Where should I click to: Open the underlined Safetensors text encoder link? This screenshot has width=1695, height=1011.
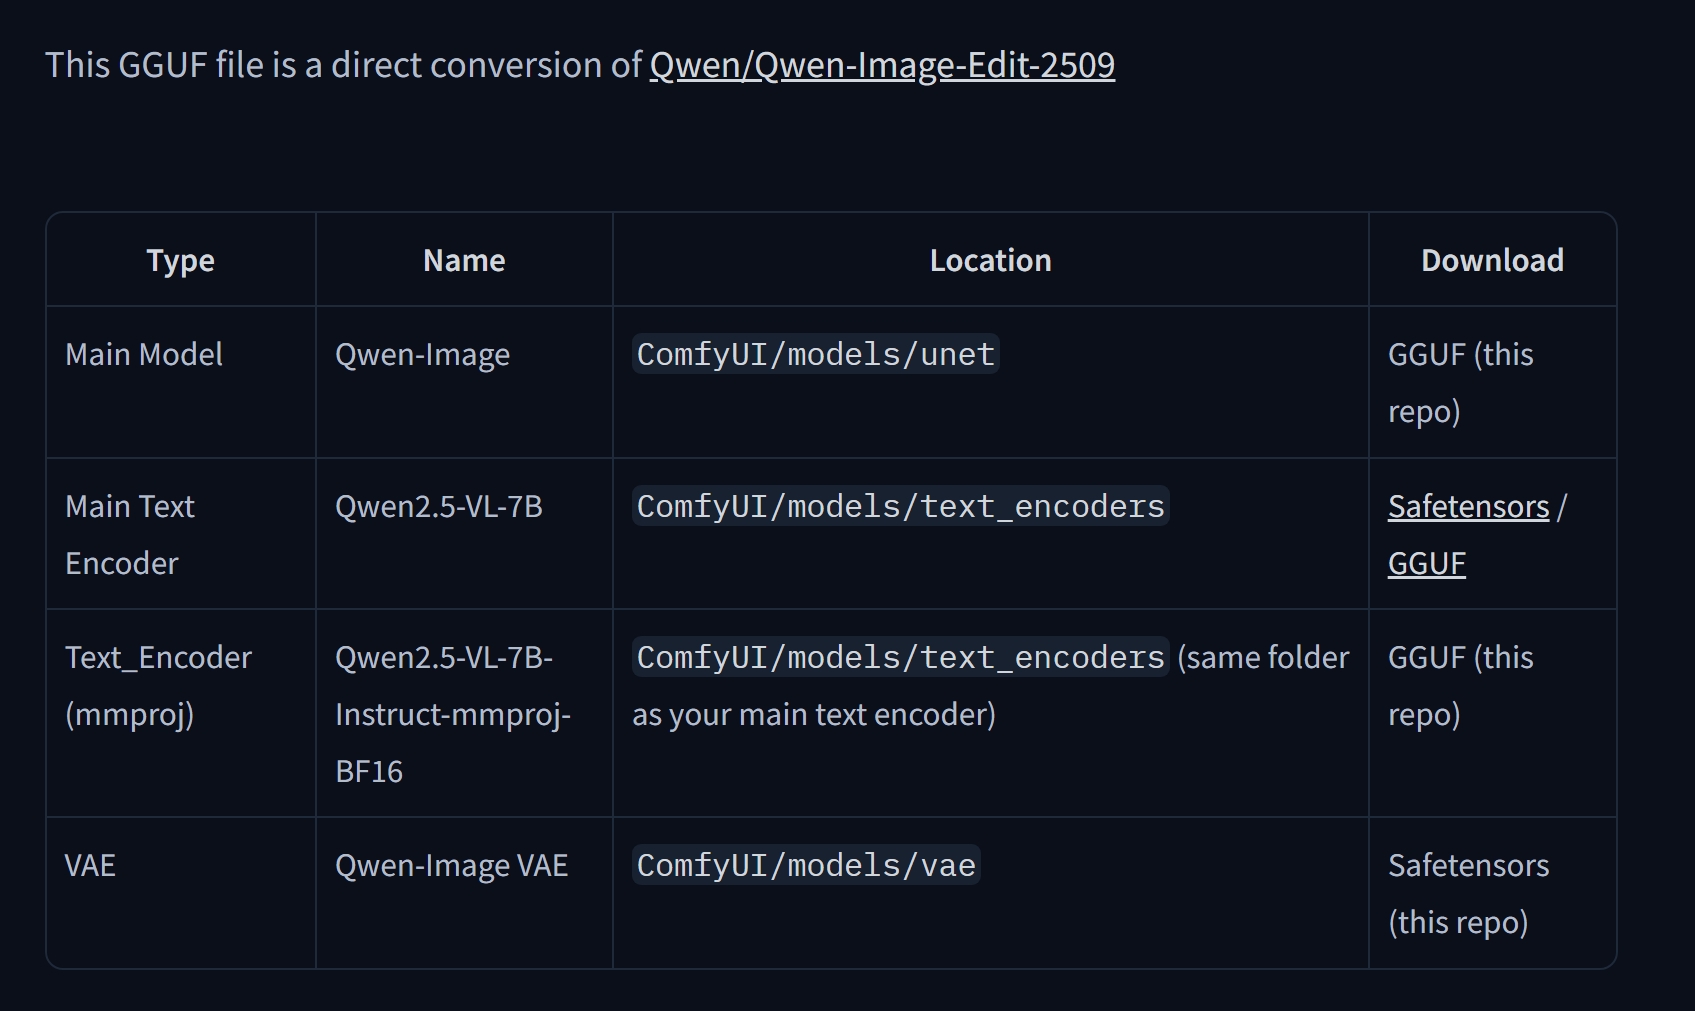[1467, 507]
